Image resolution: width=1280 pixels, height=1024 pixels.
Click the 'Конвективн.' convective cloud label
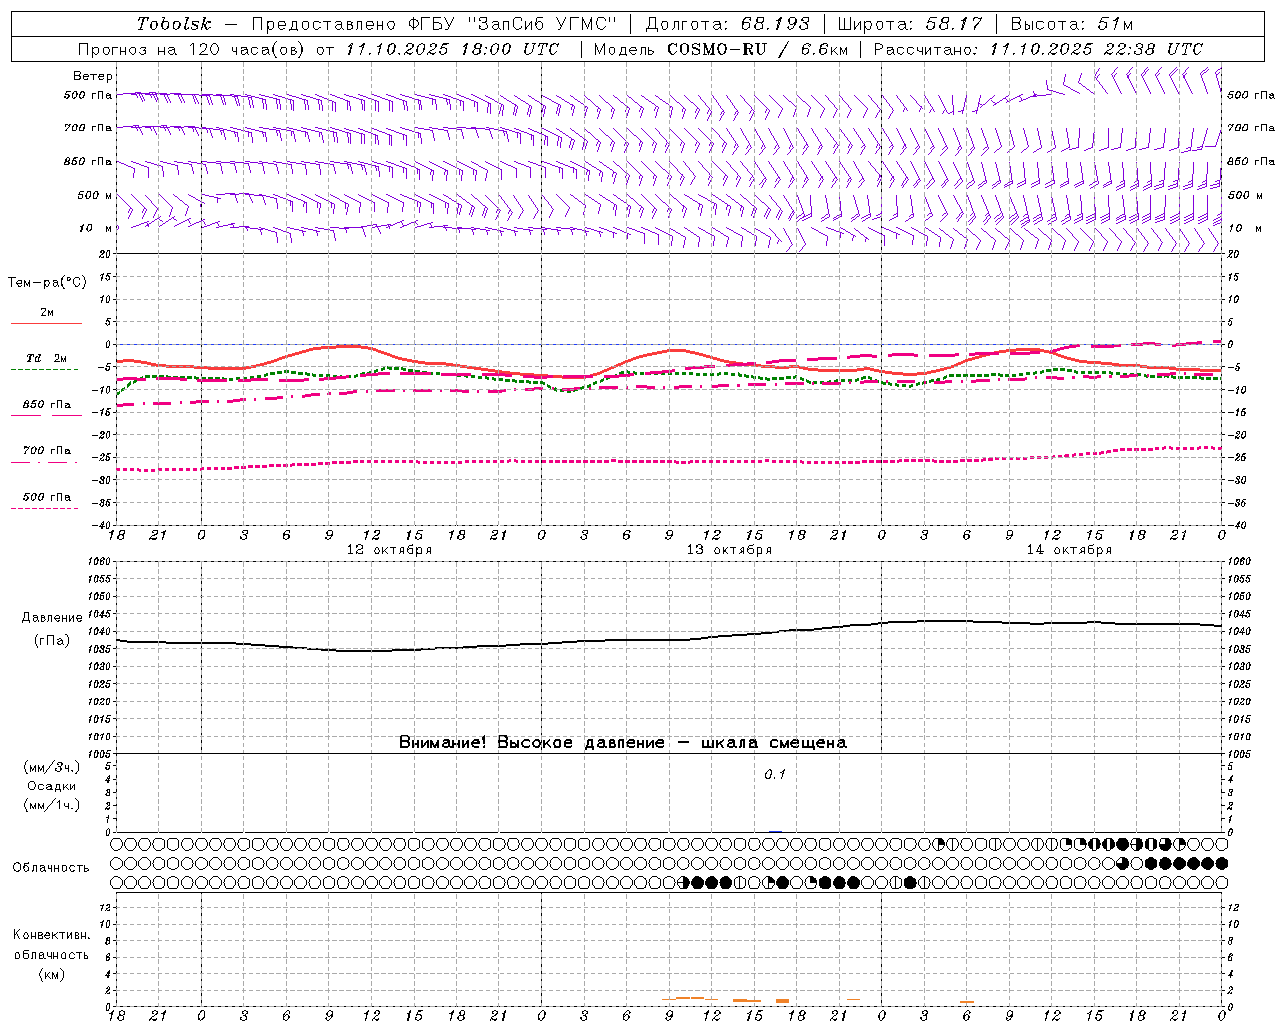click(51, 935)
